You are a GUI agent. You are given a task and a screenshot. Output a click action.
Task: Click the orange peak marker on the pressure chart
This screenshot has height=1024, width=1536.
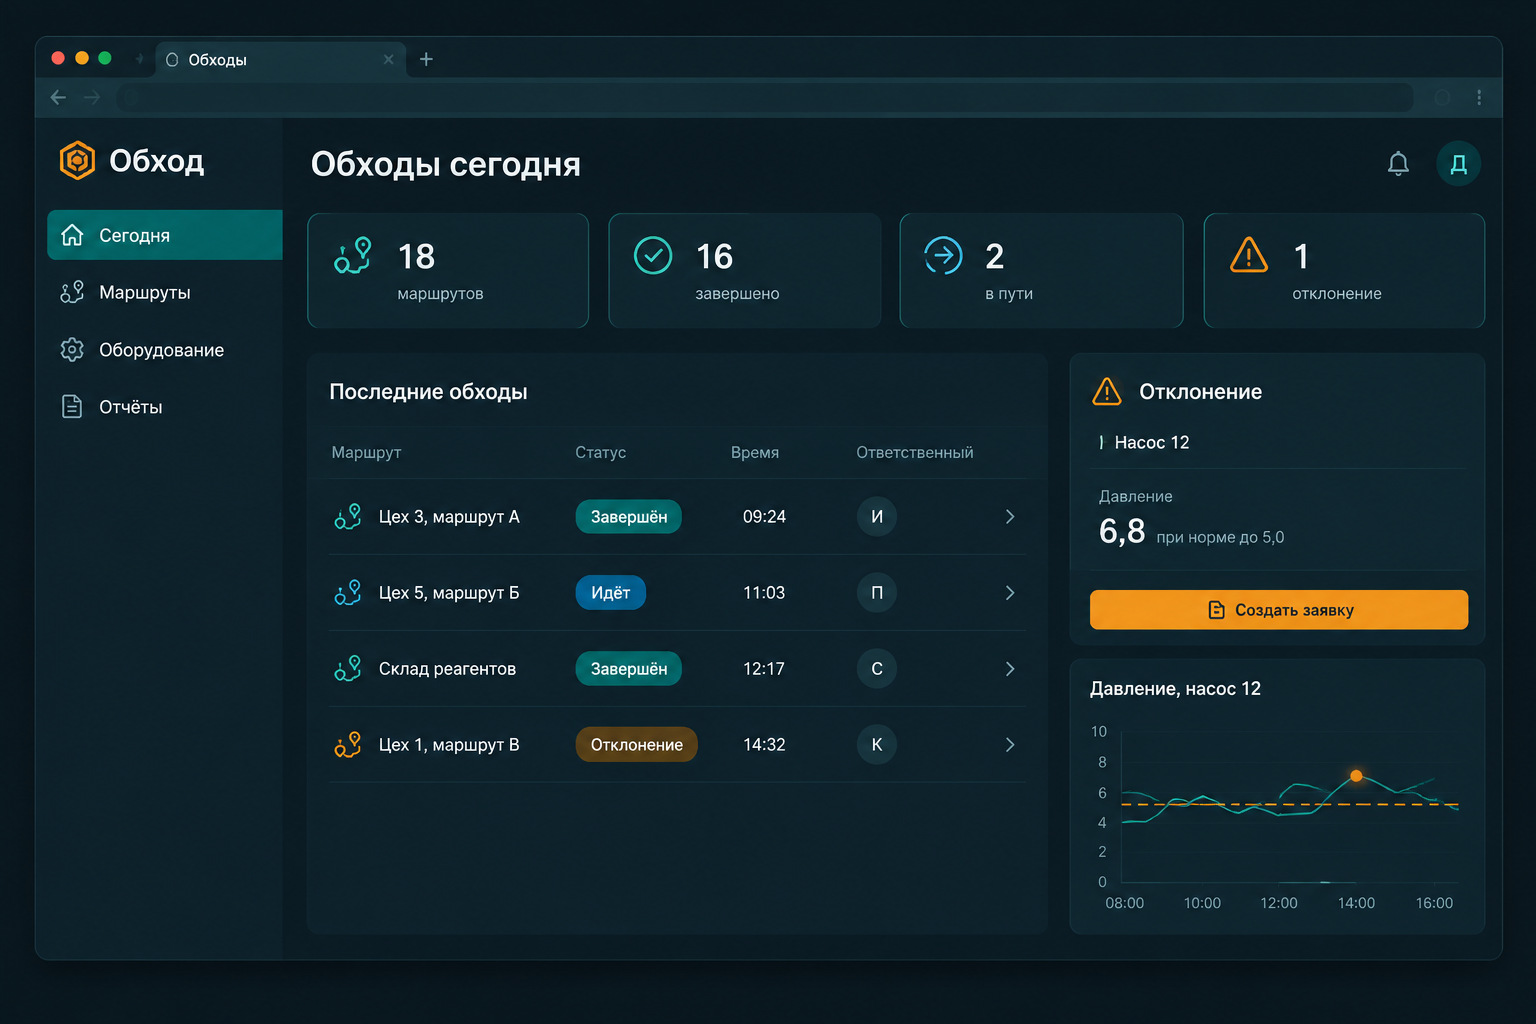click(x=1356, y=776)
